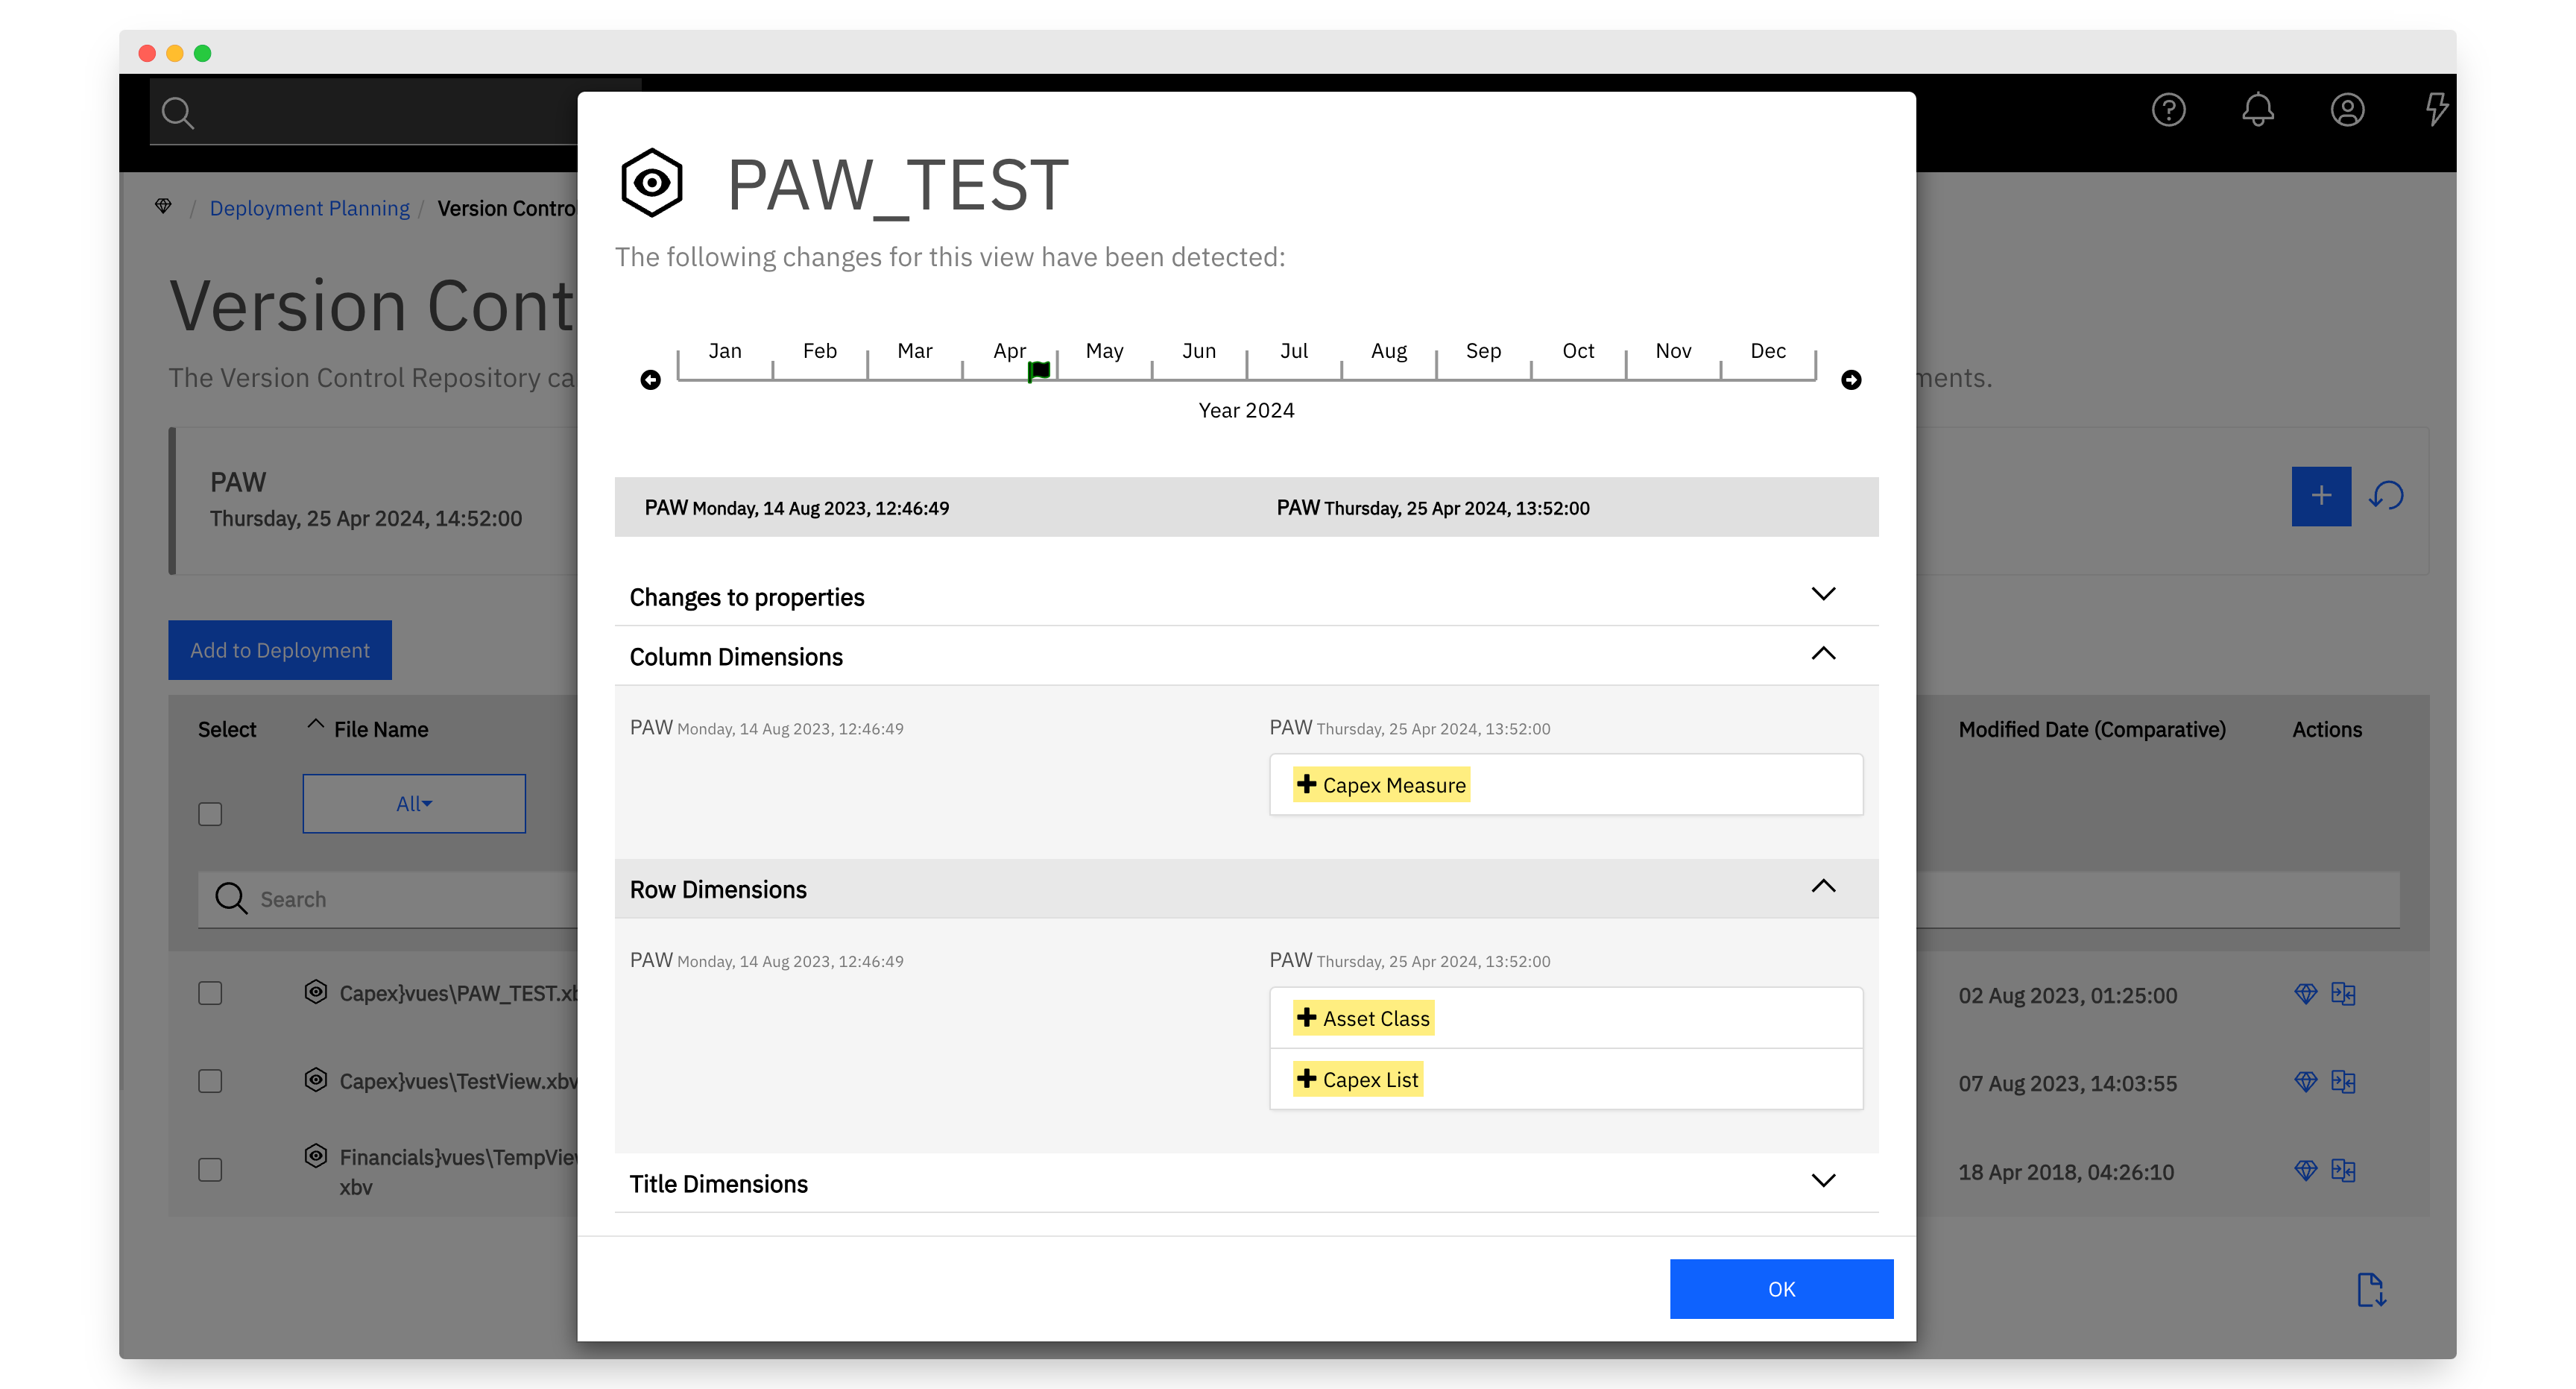Click the blue plus add button

[x=2321, y=496]
